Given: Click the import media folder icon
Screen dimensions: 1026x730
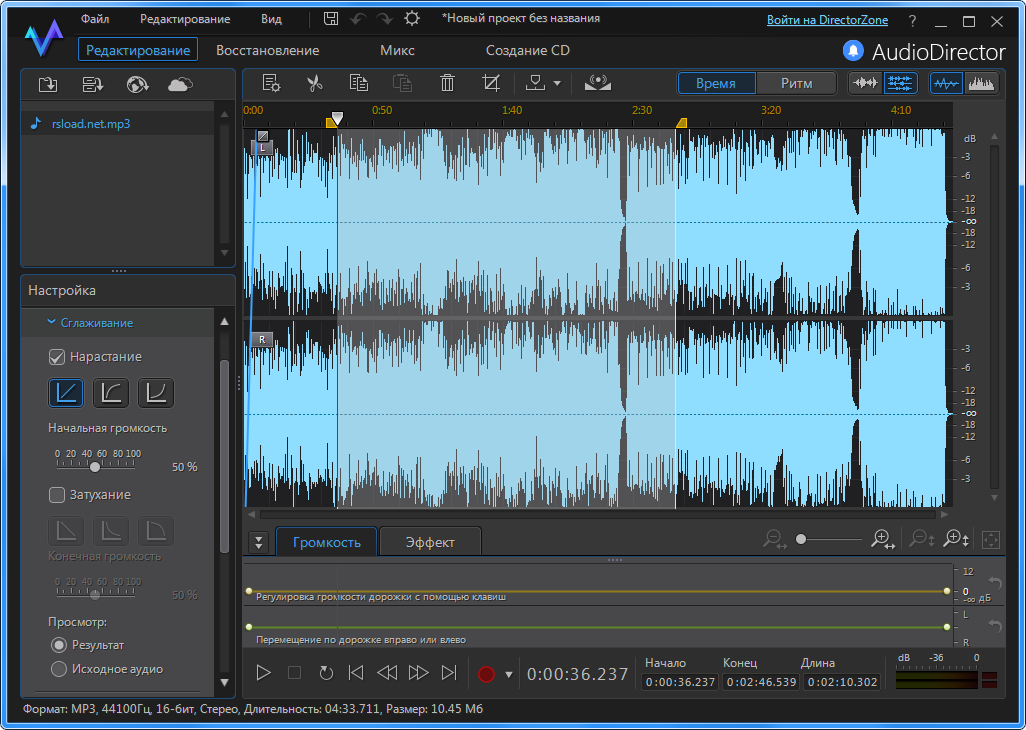Looking at the screenshot, I should pos(48,85).
